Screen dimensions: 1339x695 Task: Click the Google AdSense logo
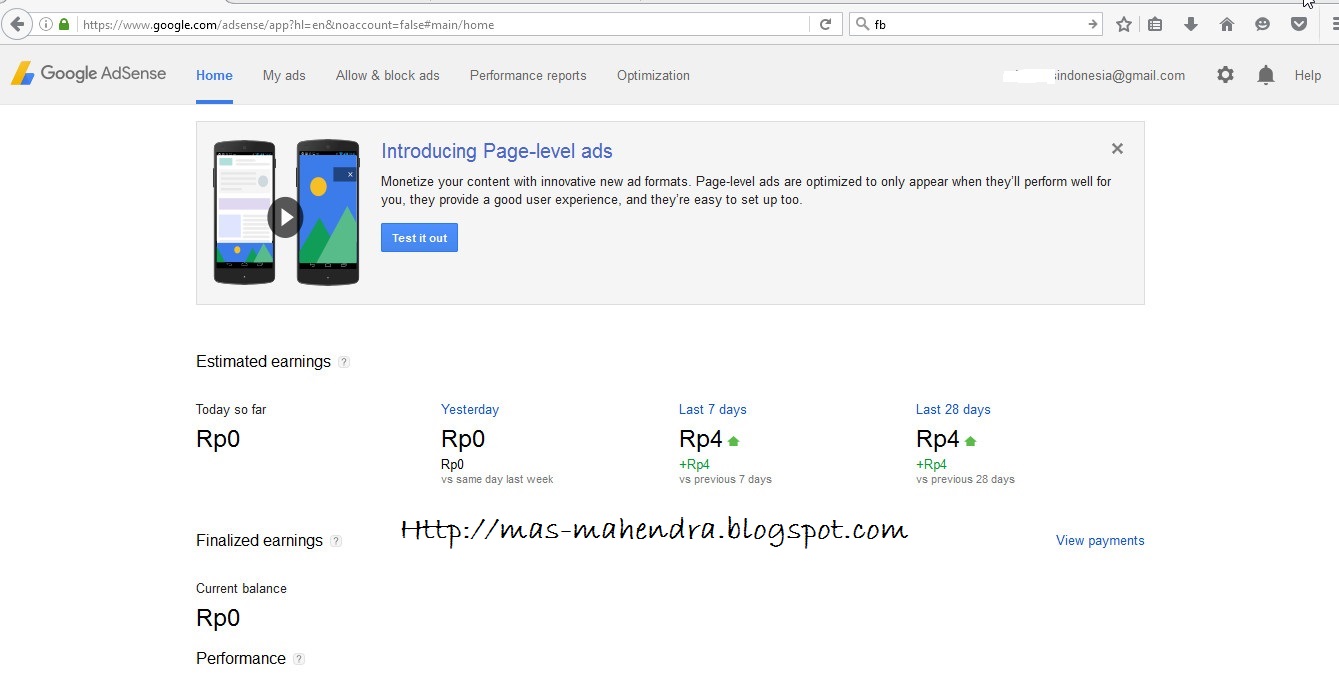click(x=88, y=72)
